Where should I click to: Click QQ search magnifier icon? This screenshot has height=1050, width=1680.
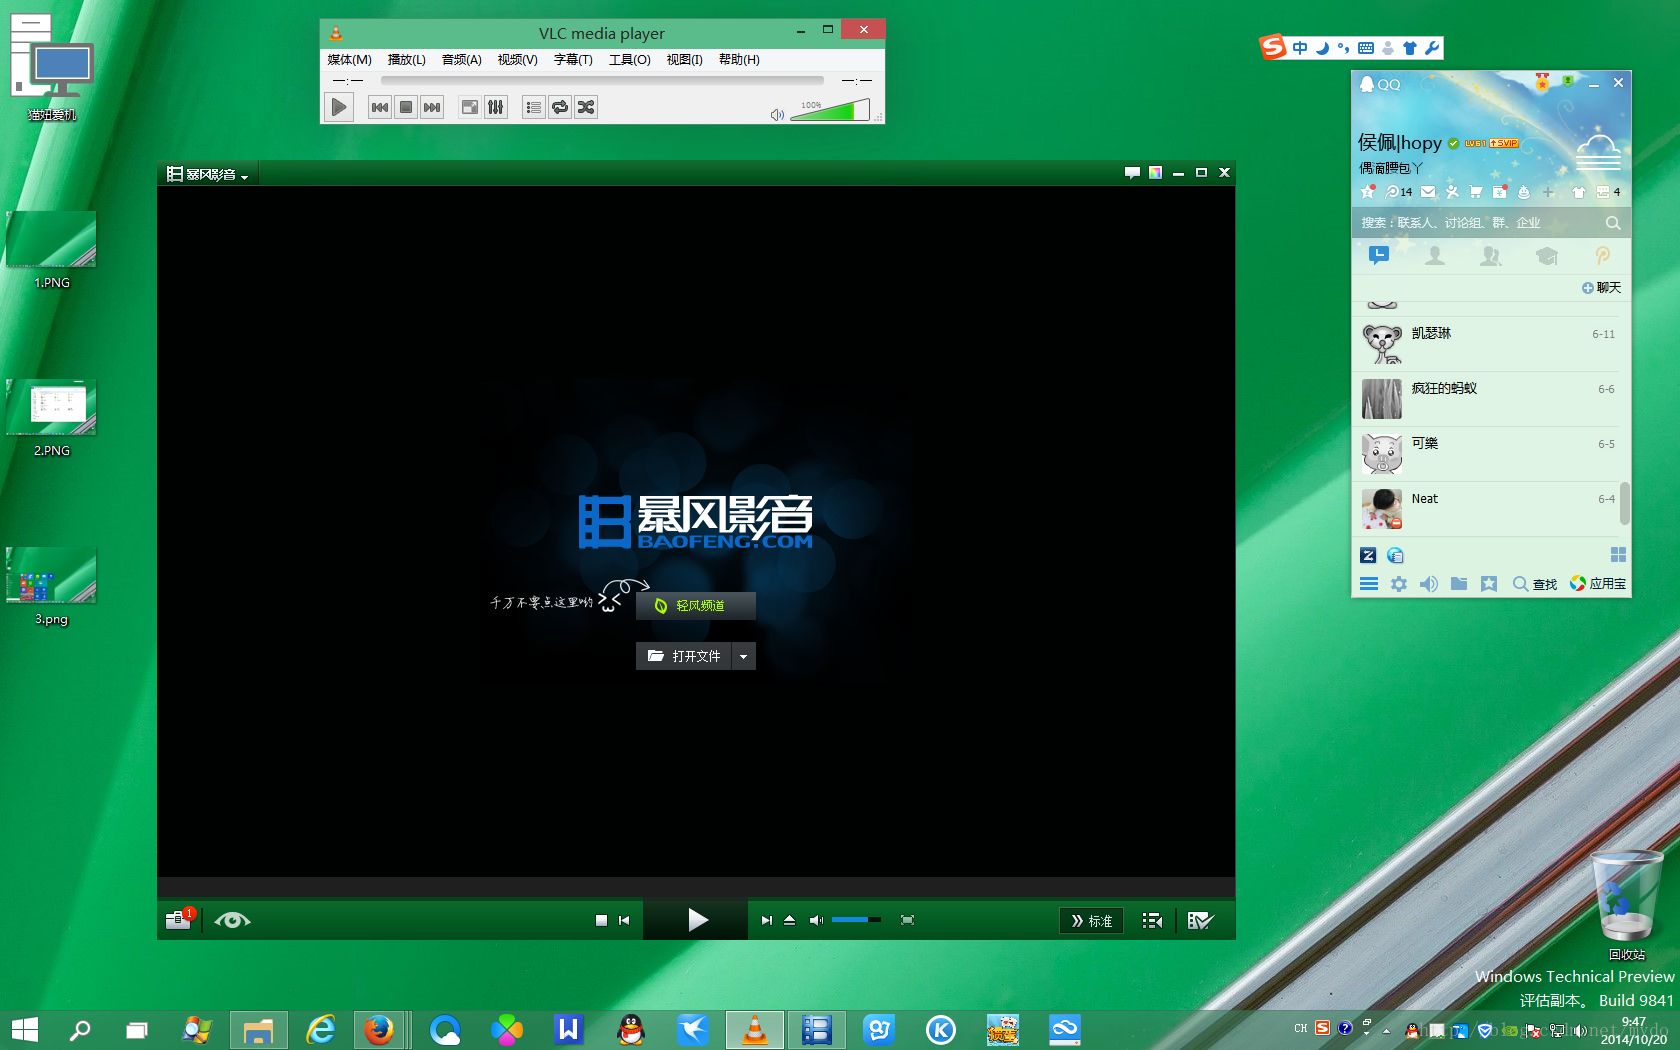click(x=1613, y=223)
